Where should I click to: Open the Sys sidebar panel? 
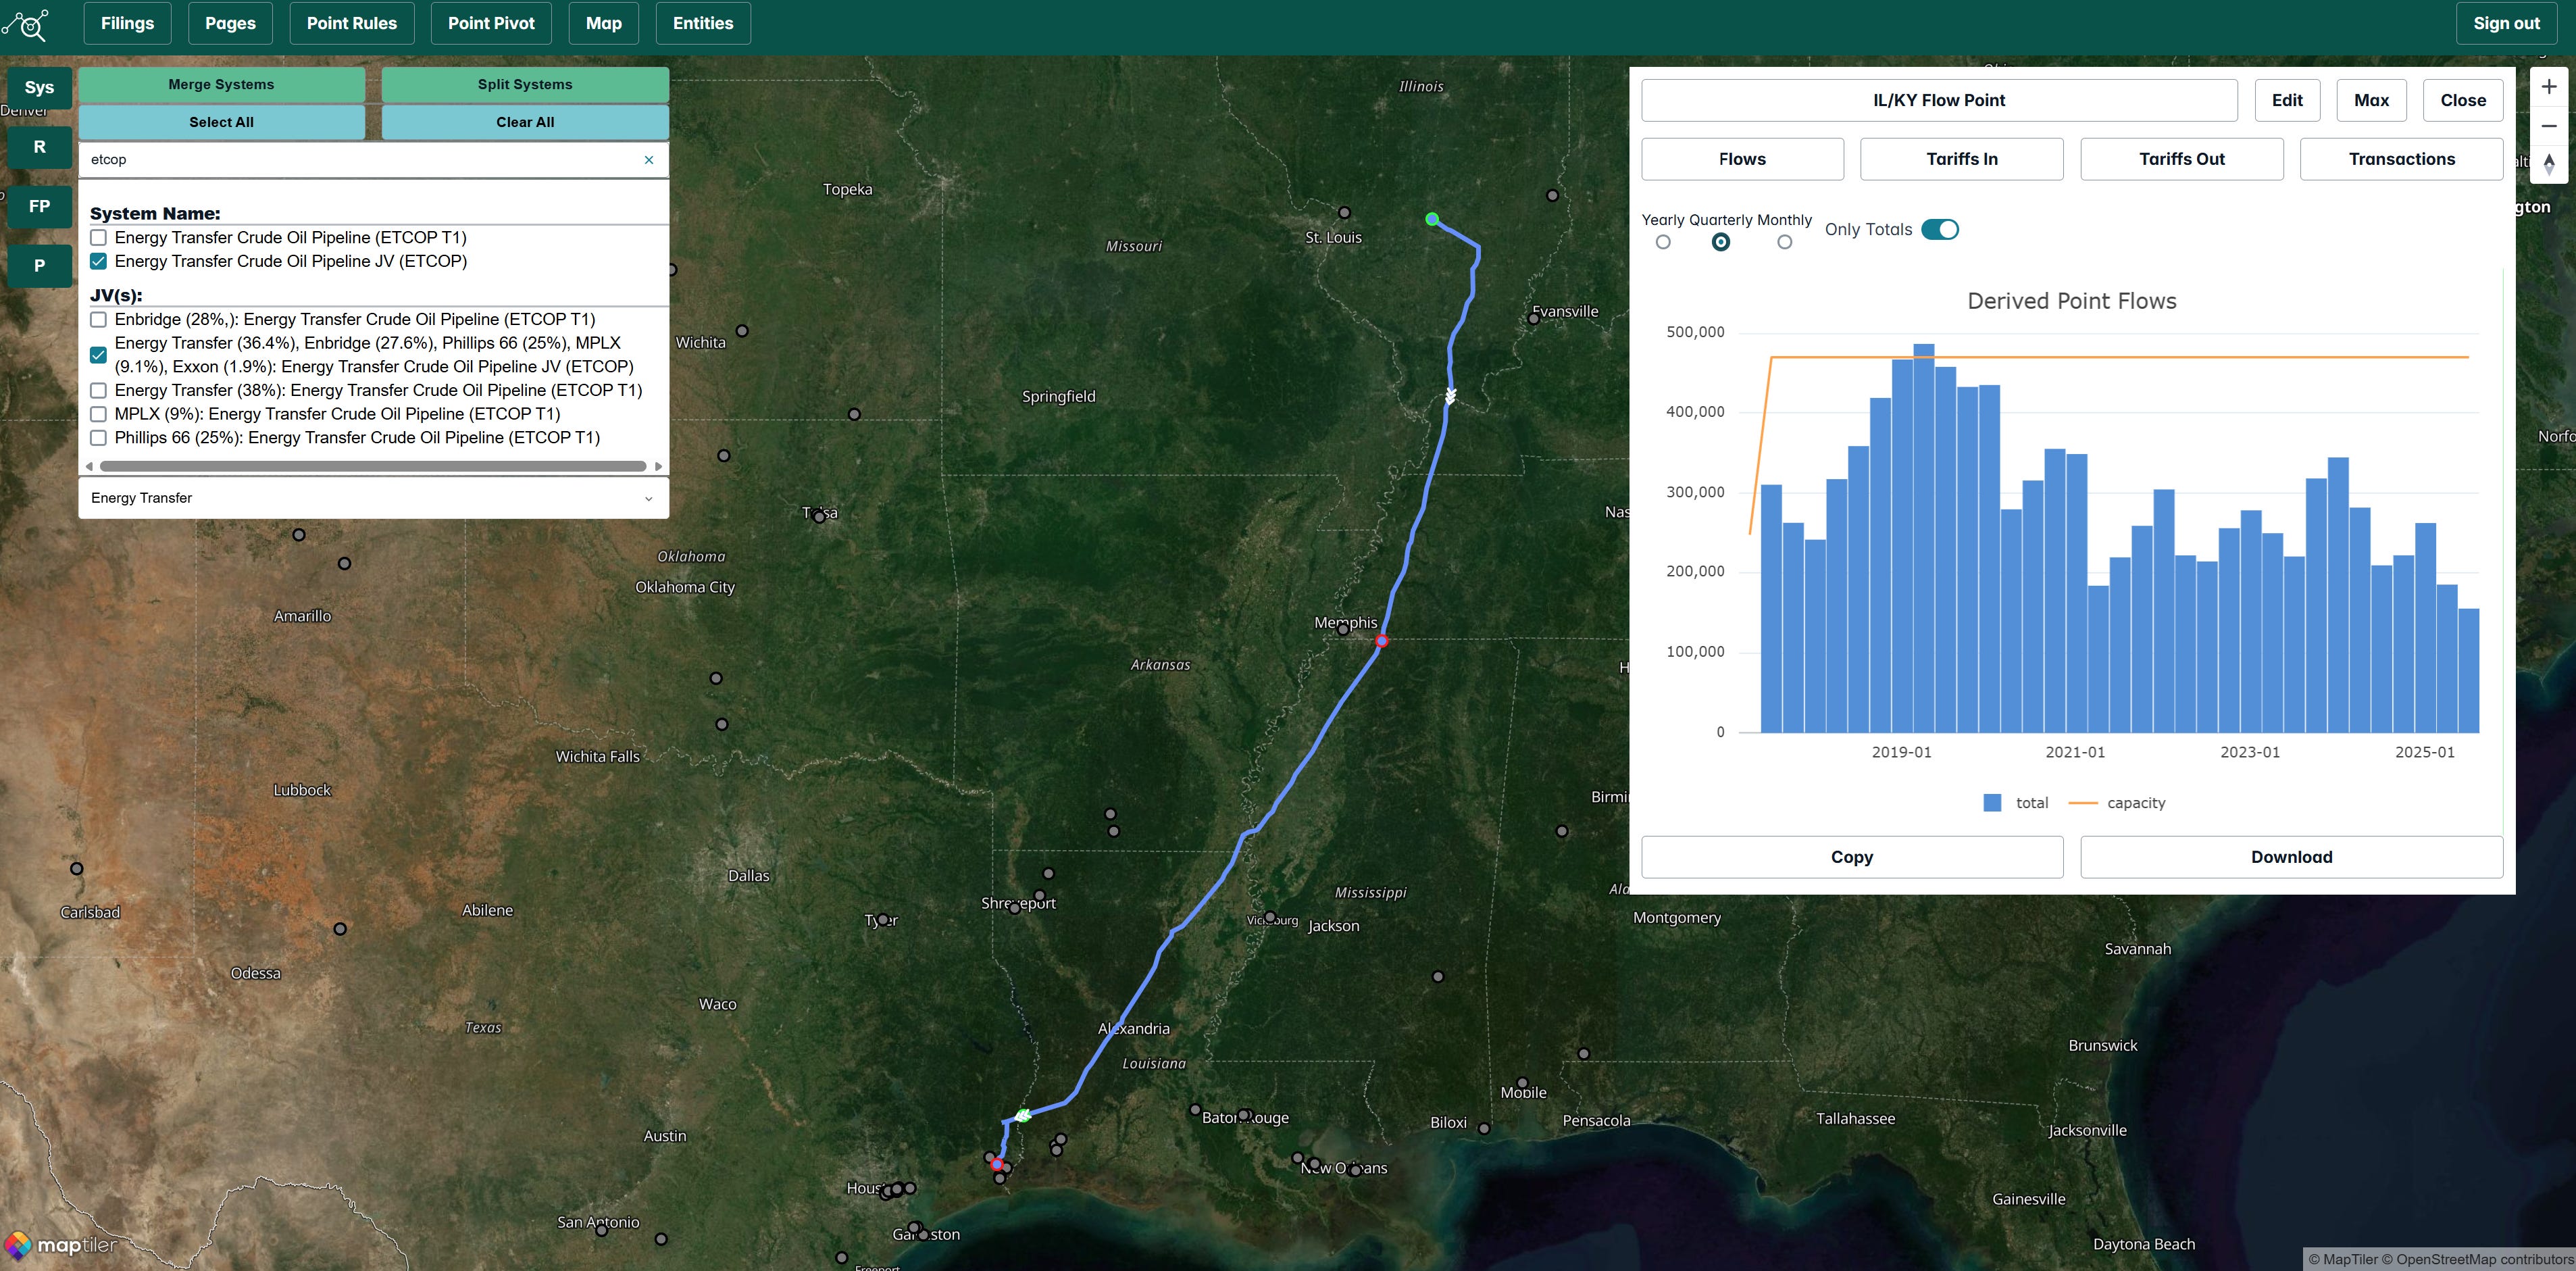39,88
